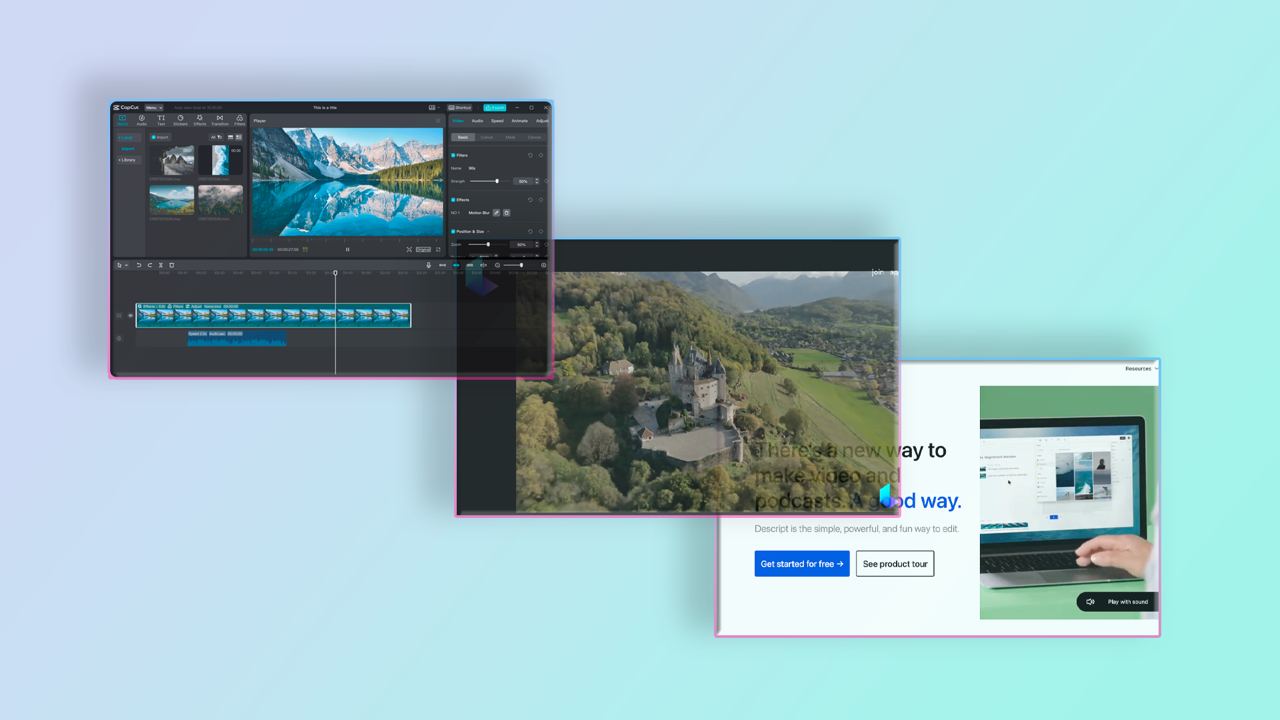Viewport: 1280px width, 720px height.
Task: Click the undo arrow above the timeline
Action: [x=139, y=265]
